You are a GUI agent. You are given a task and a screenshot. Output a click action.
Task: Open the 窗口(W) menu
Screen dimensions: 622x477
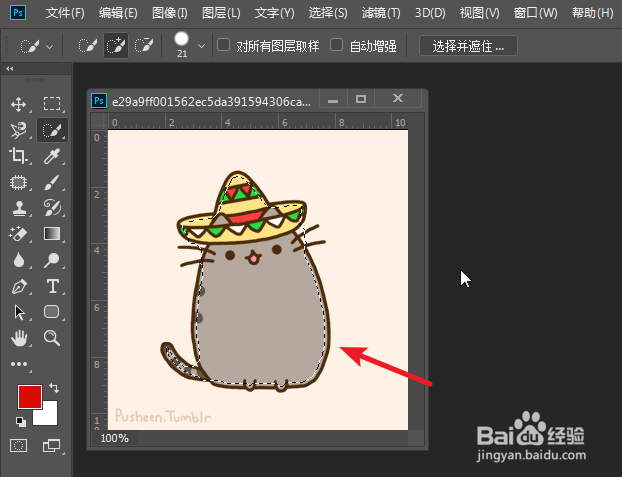(x=536, y=13)
